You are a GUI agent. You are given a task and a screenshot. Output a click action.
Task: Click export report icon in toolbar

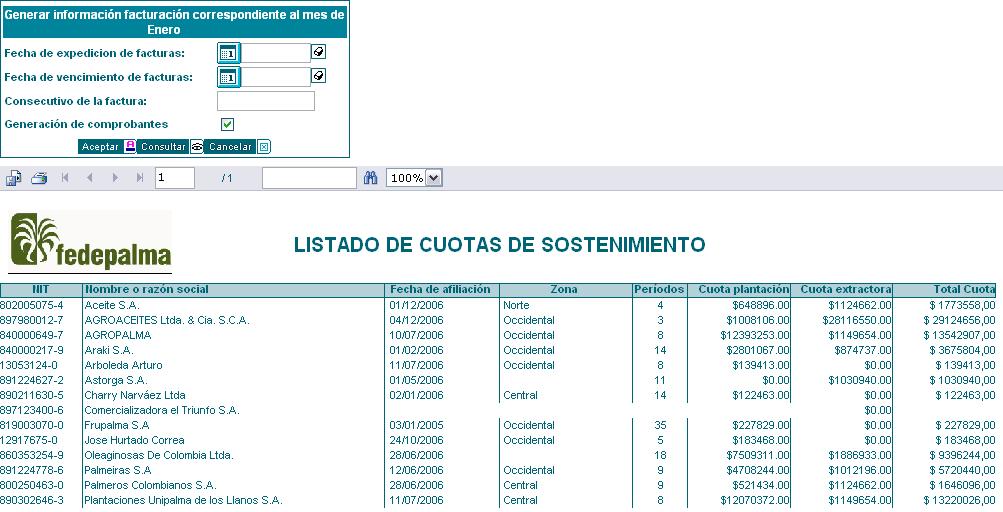click(13, 178)
